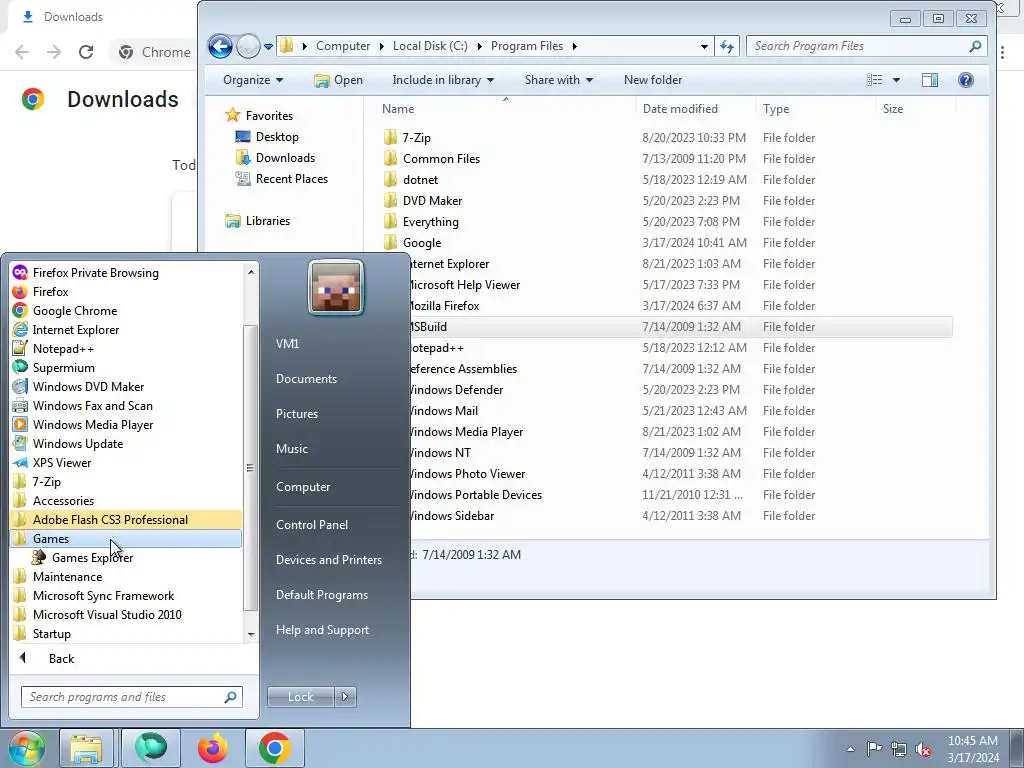This screenshot has width=1024, height=768.
Task: Open the Include in library dropdown
Action: click(443, 80)
